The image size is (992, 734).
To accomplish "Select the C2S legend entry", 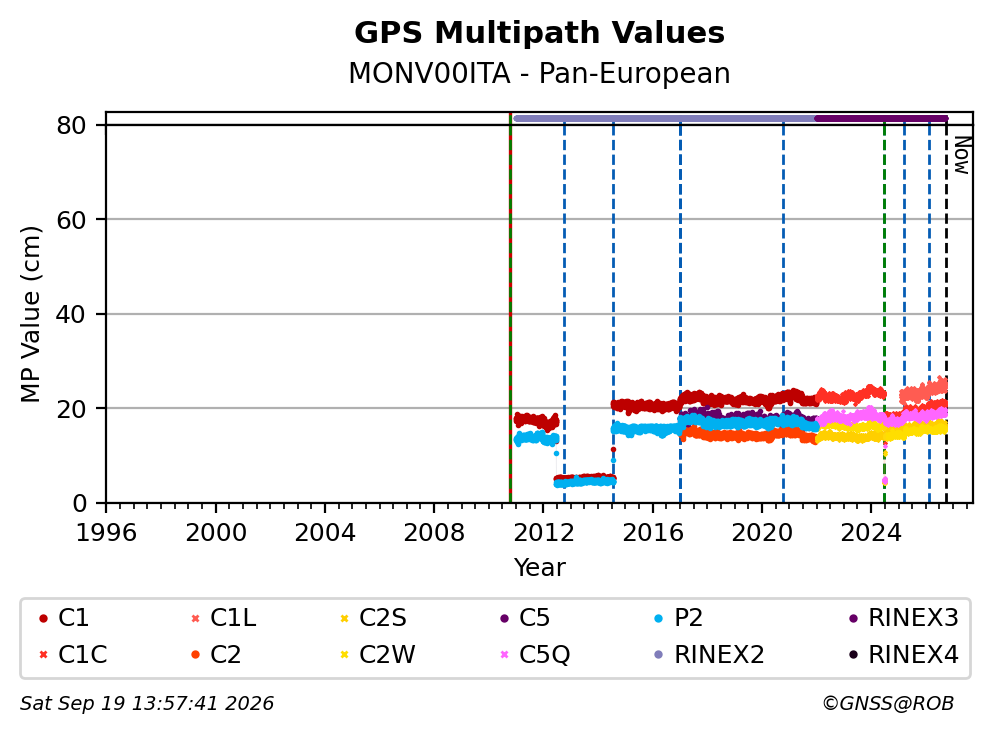I will tap(373, 618).
